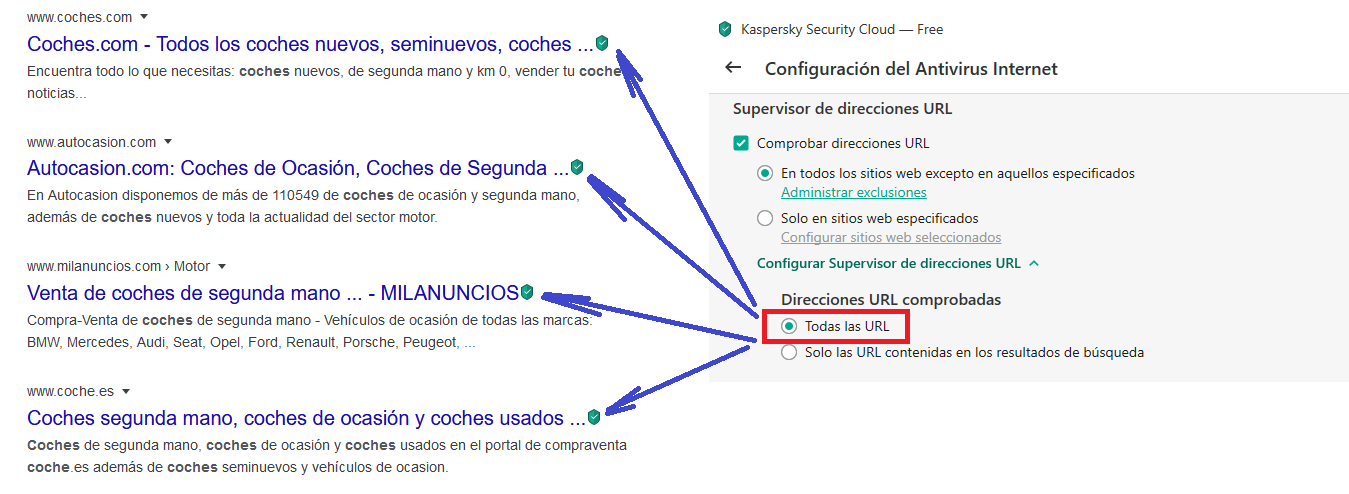The image size is (1349, 494).
Task: Open Configurar sitios web seleccionados link
Action: (x=891, y=237)
